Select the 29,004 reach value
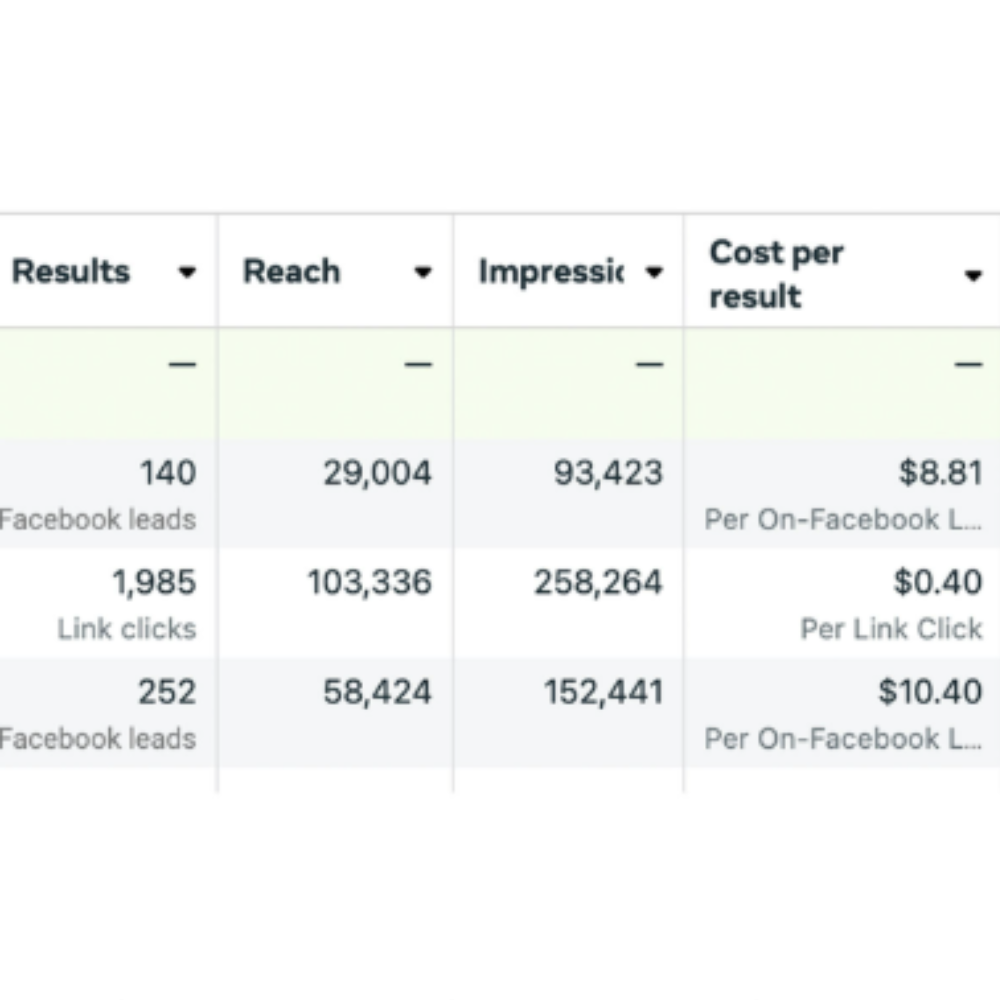Image resolution: width=1000 pixels, height=1000 pixels. pyautogui.click(x=377, y=473)
